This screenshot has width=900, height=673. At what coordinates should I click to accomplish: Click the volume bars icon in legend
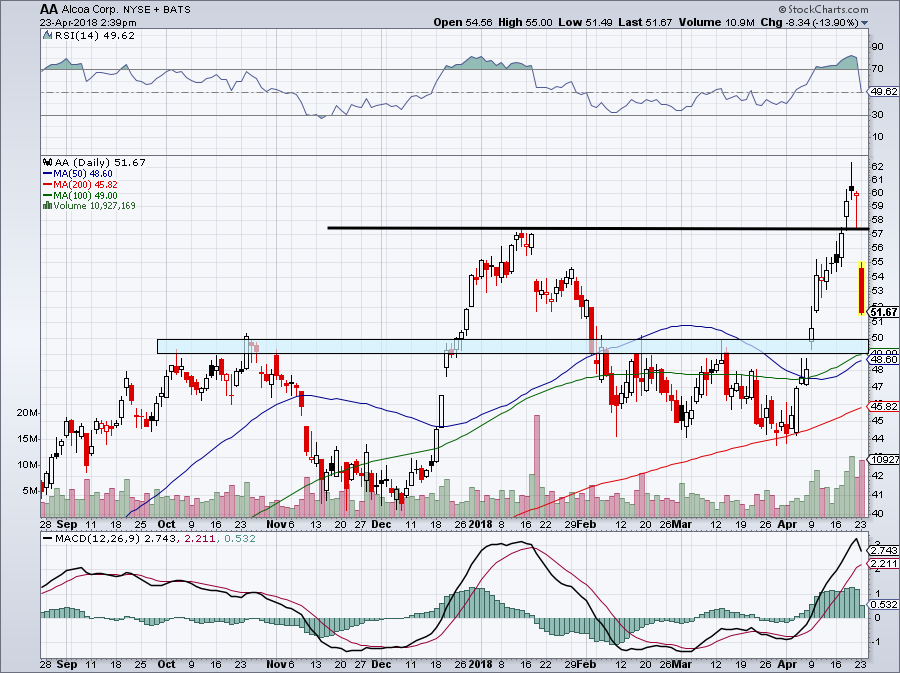(48, 205)
